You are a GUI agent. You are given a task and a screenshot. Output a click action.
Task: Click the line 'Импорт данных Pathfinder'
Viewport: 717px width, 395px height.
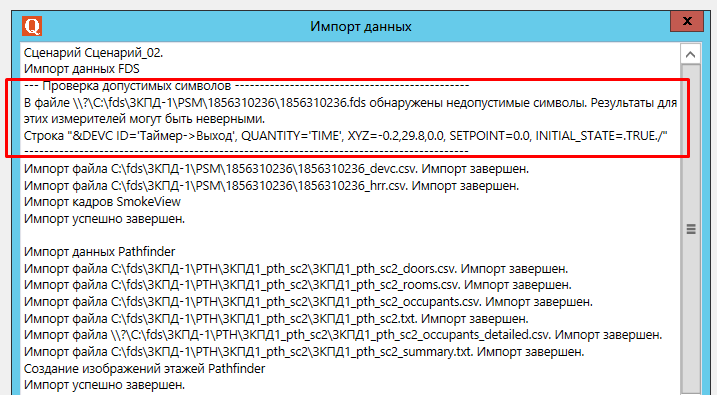[100, 252]
